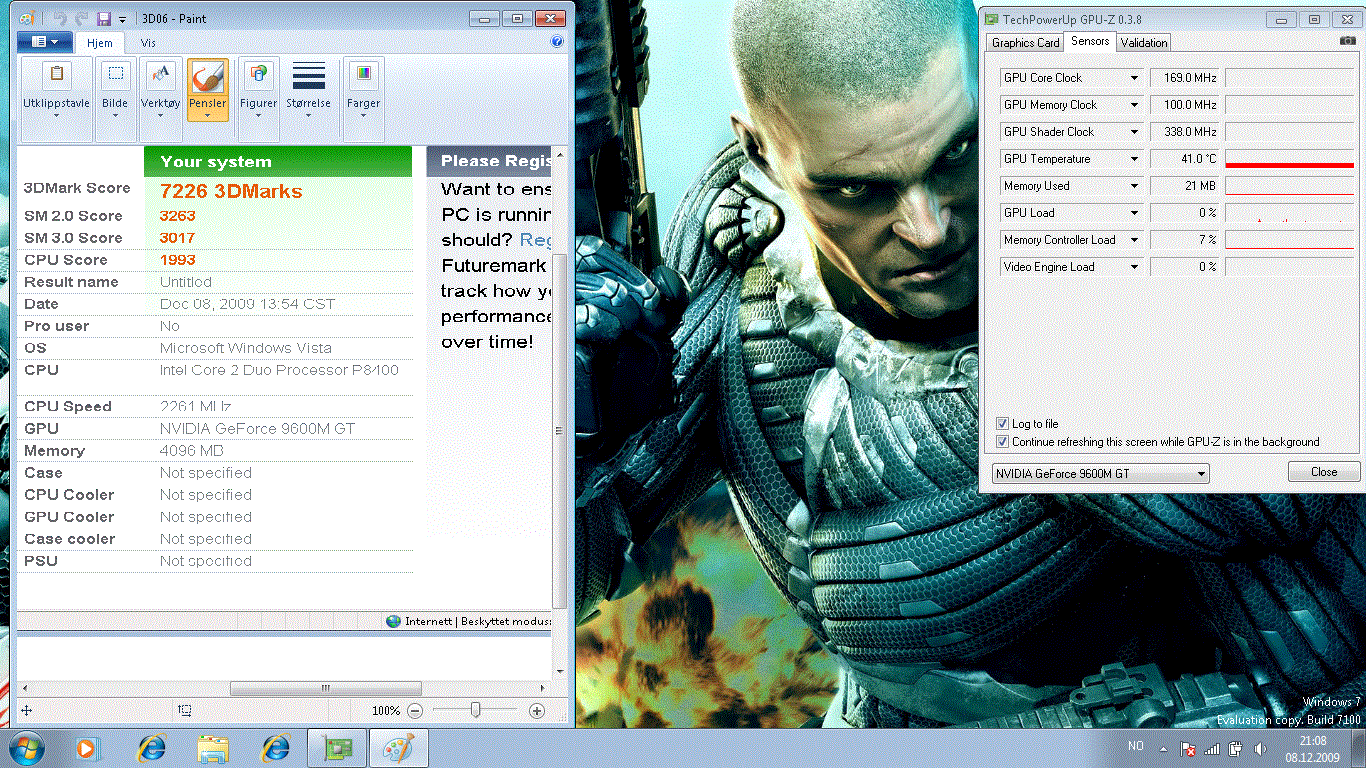The width and height of the screenshot is (1366, 768).
Task: Open the Windows Start orb
Action: (26, 747)
